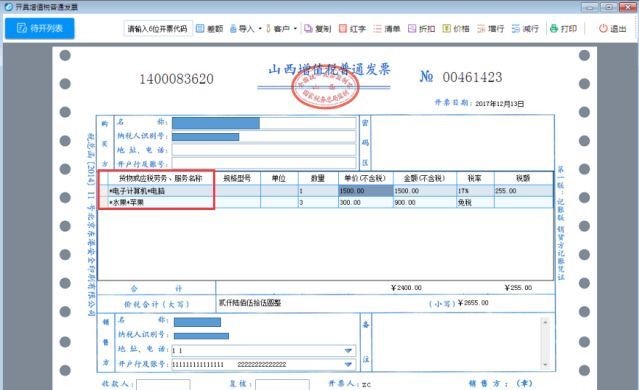
Task: Click the app icon in title bar
Action: click(8, 6)
